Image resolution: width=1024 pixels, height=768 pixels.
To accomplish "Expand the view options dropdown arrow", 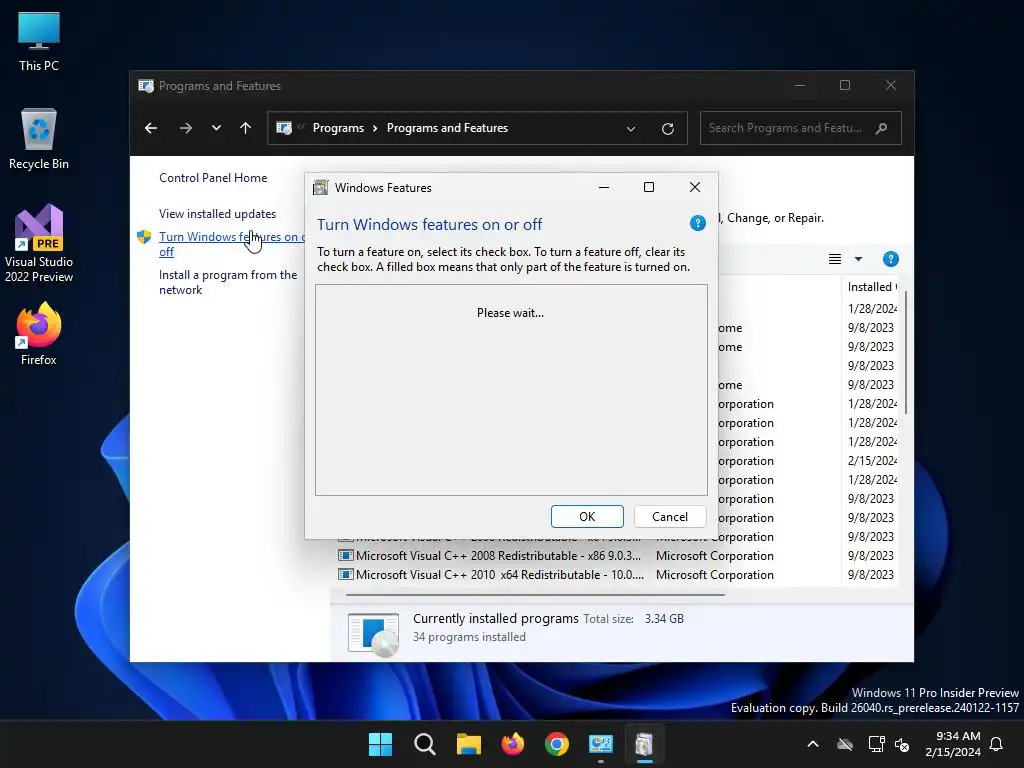I will [x=859, y=259].
